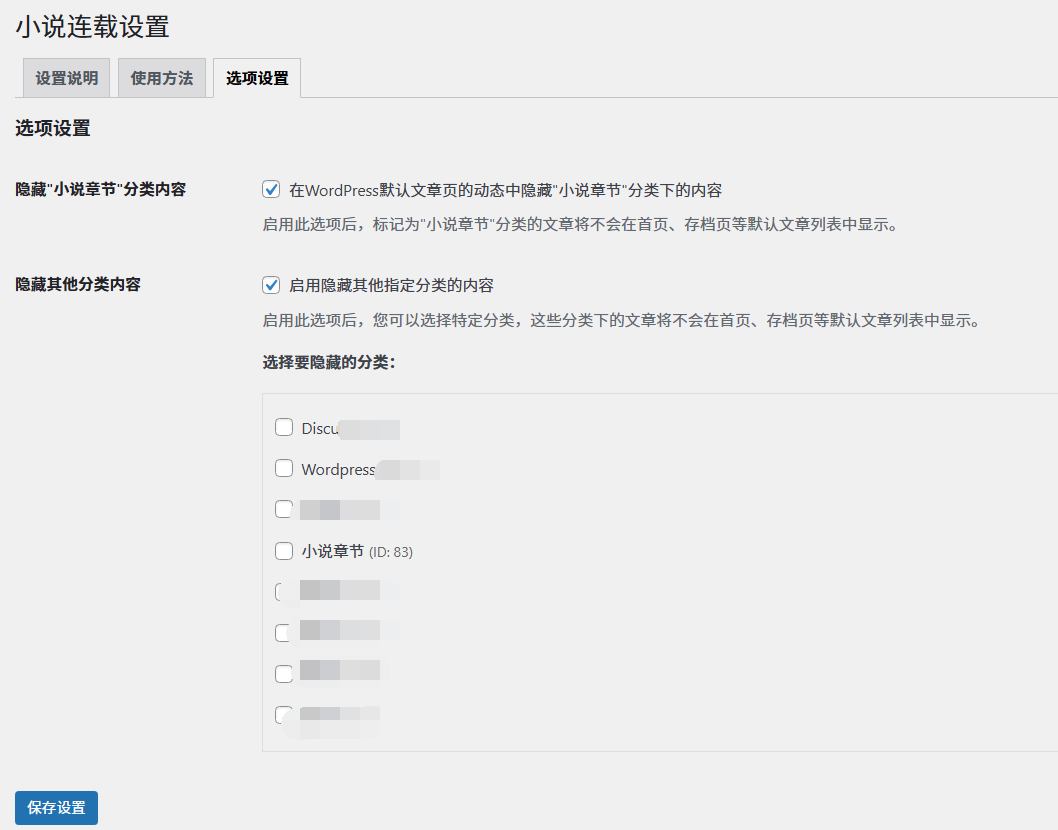The height and width of the screenshot is (830, 1058).
Task: Disable the 启用隐藏其他指定分类的内容 checkbox
Action: 271,285
